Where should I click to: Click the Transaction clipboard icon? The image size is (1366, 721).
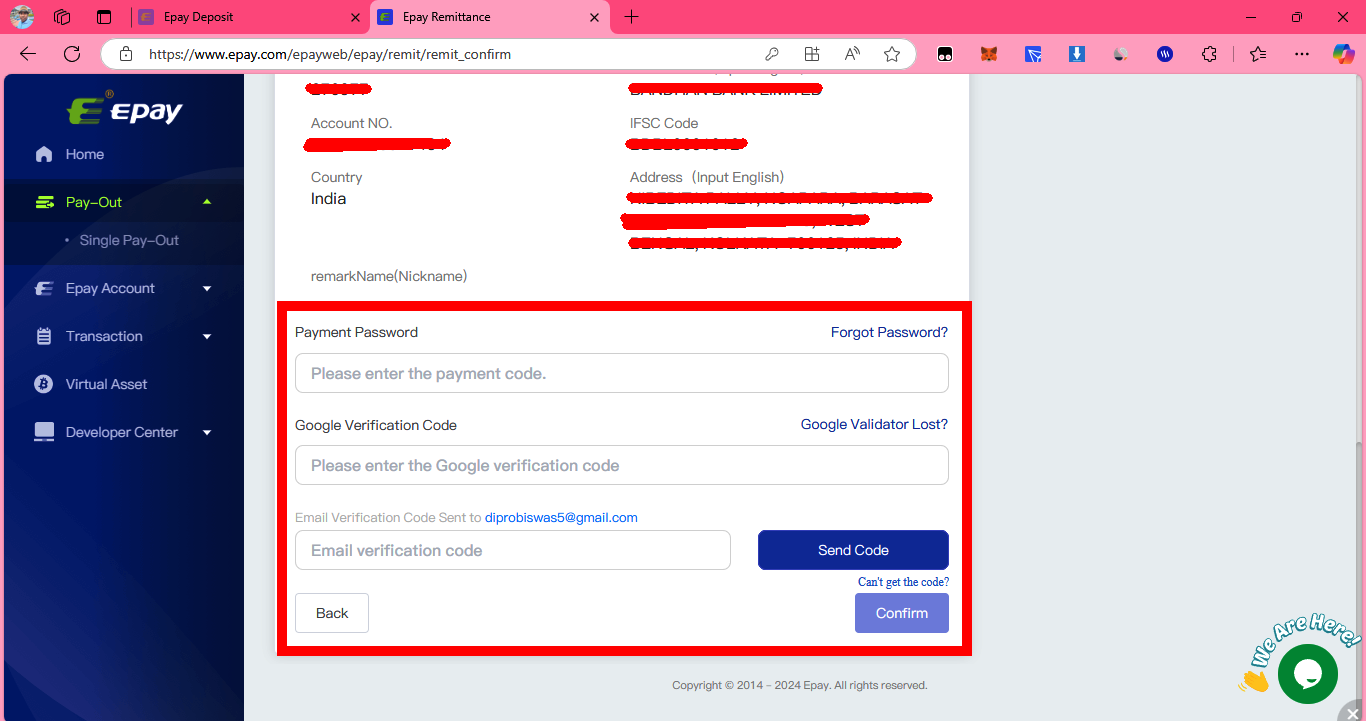(x=44, y=336)
